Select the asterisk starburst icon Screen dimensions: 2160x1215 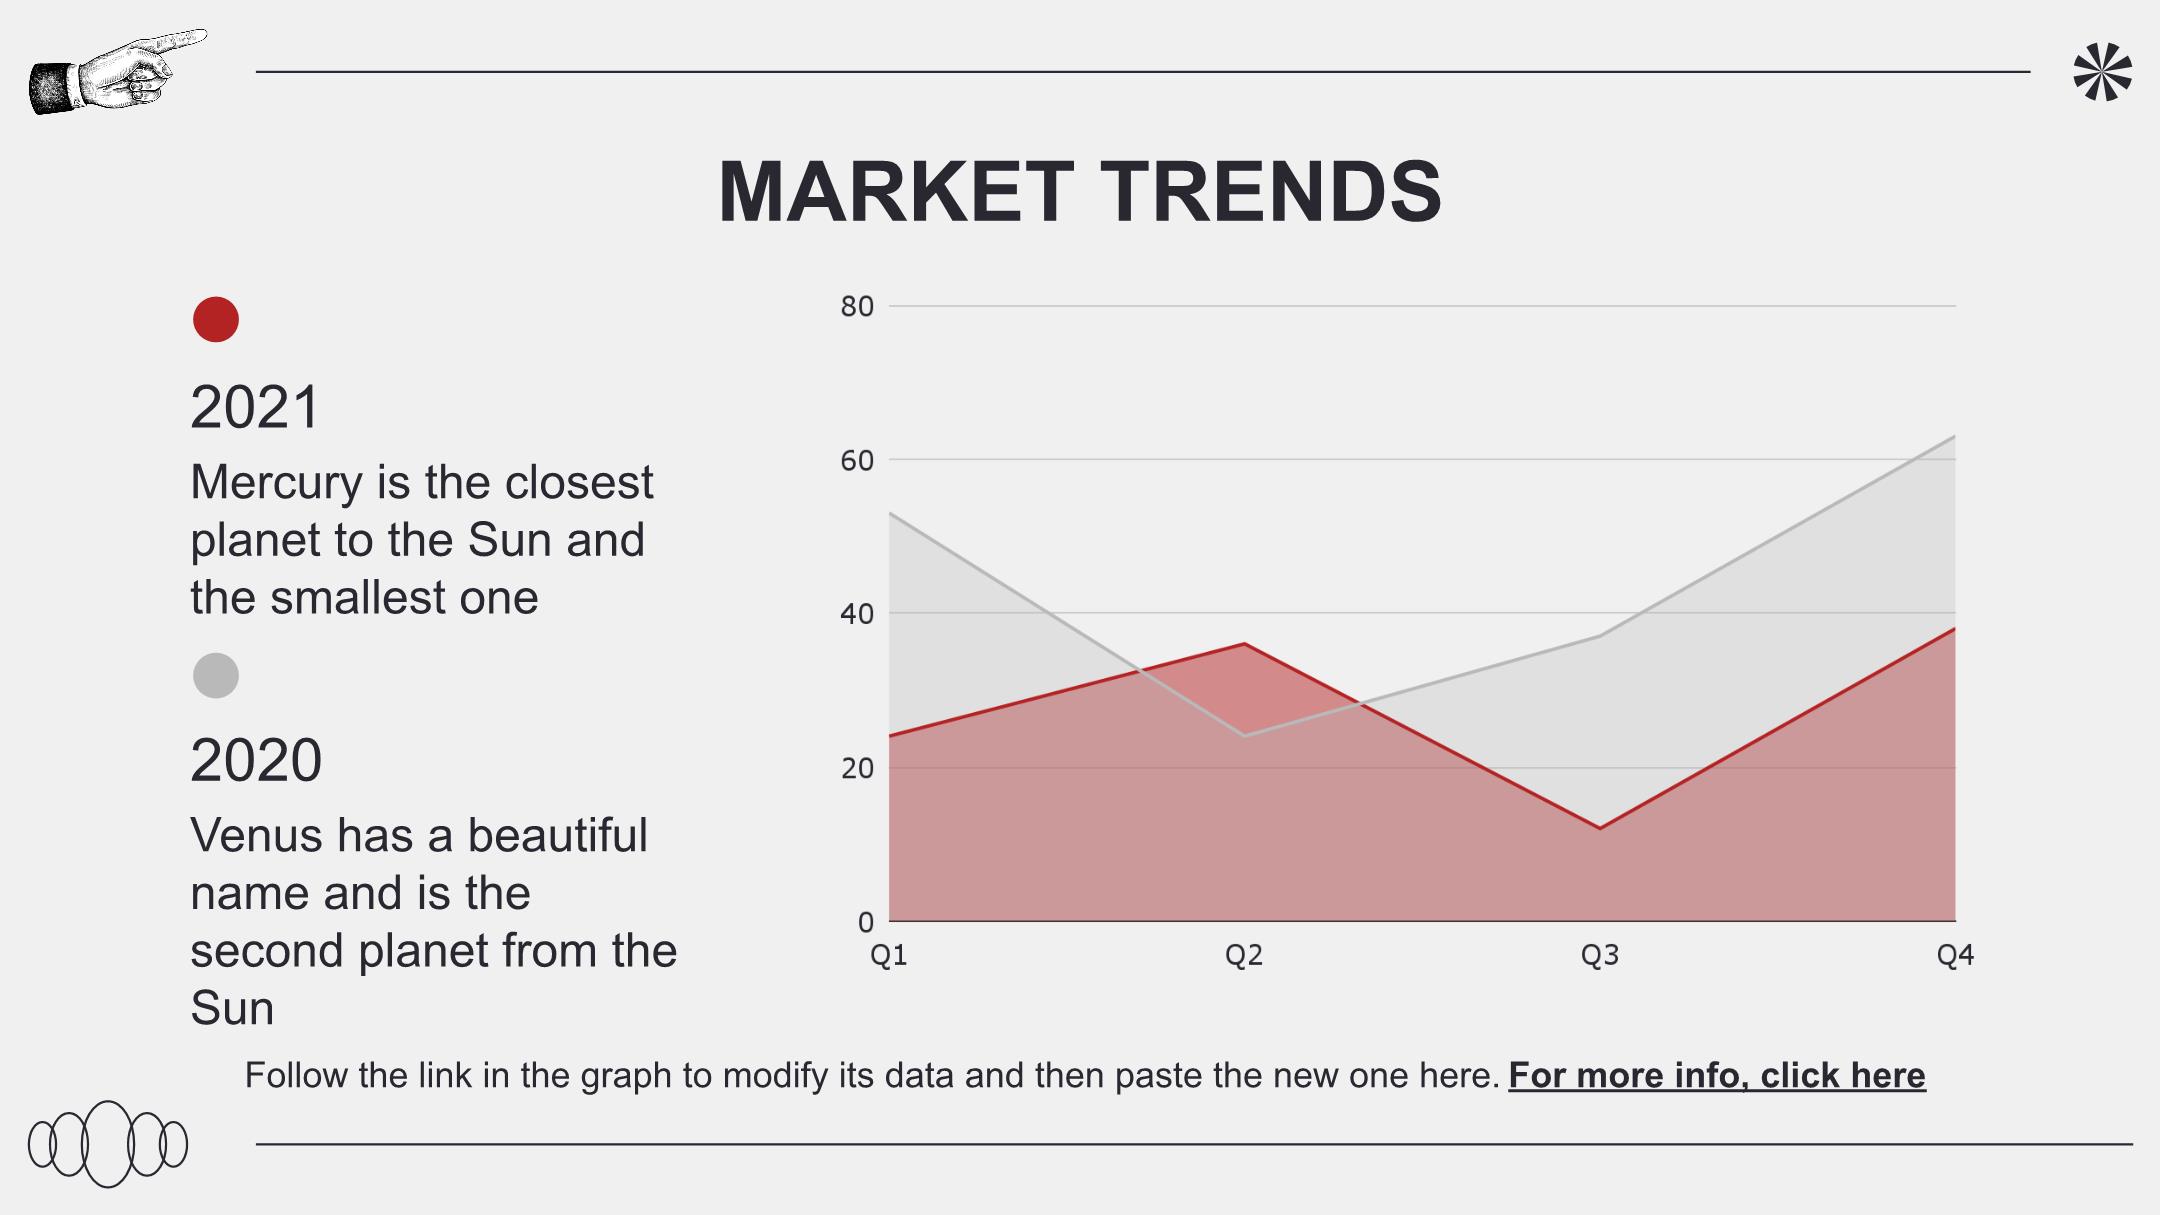[2102, 72]
